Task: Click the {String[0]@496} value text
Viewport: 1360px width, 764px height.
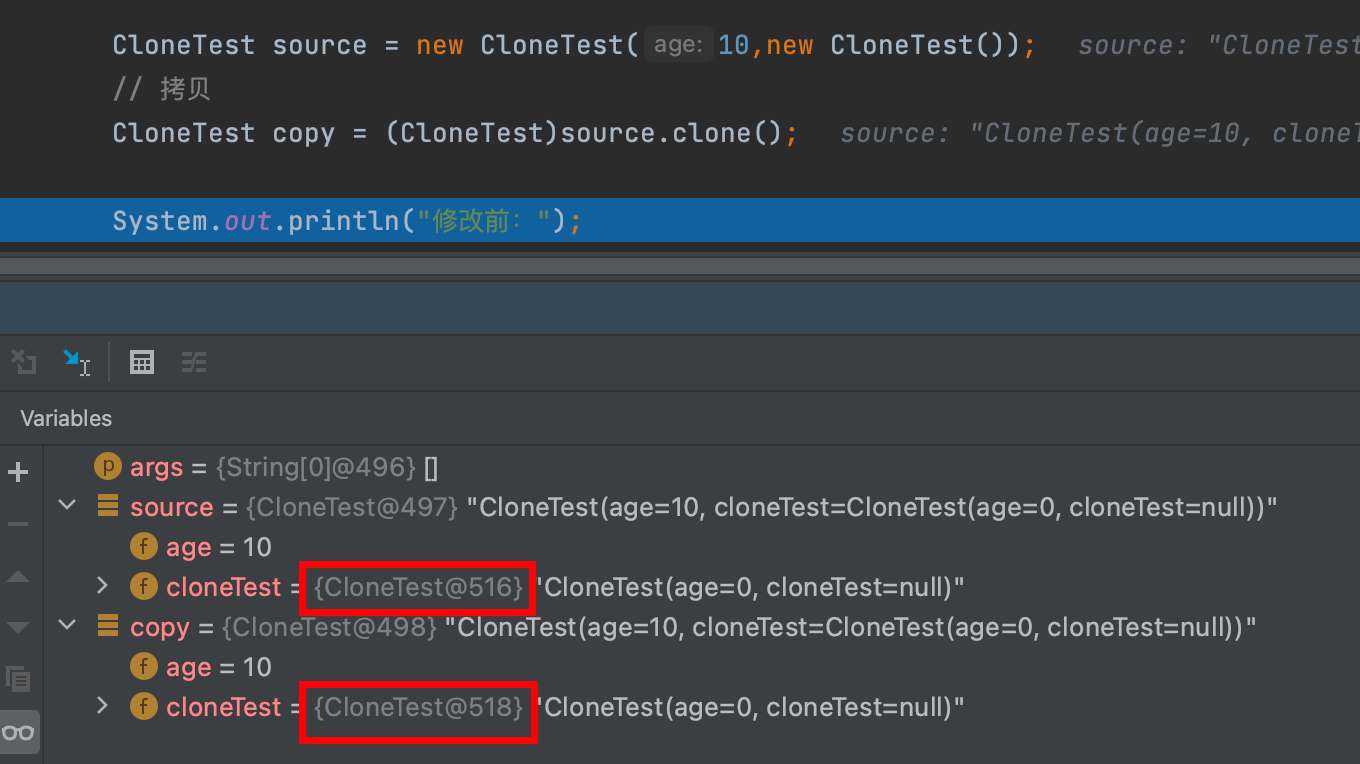Action: coord(318,467)
